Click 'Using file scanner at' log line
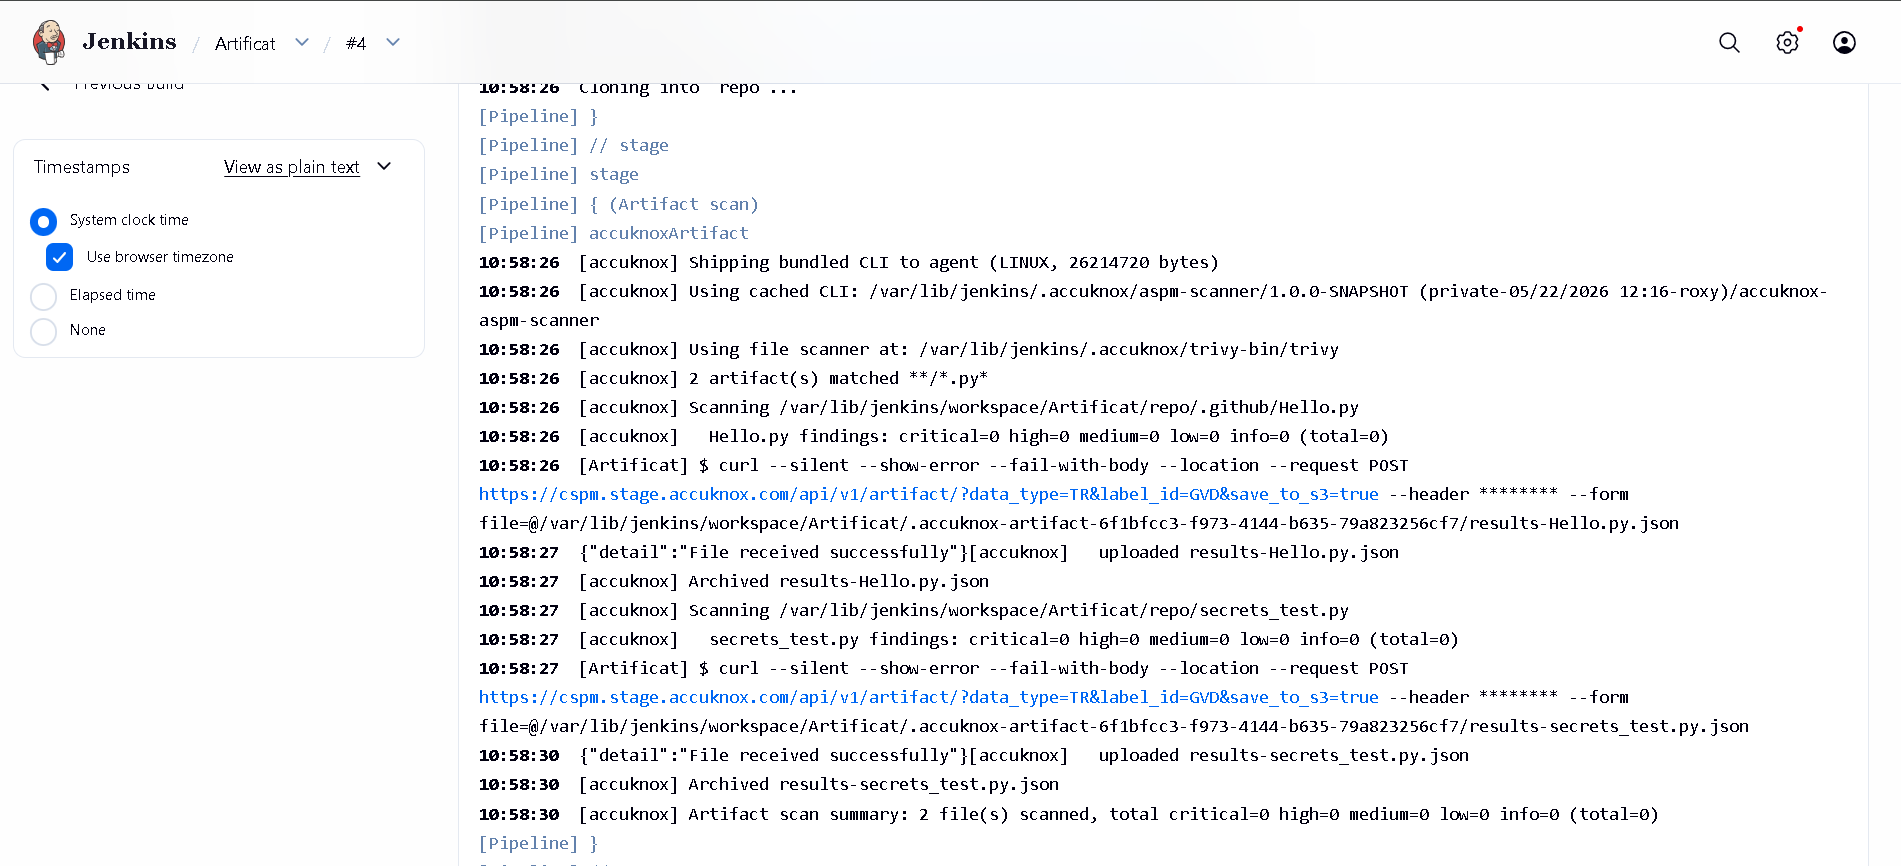1901x866 pixels. [x=908, y=349]
